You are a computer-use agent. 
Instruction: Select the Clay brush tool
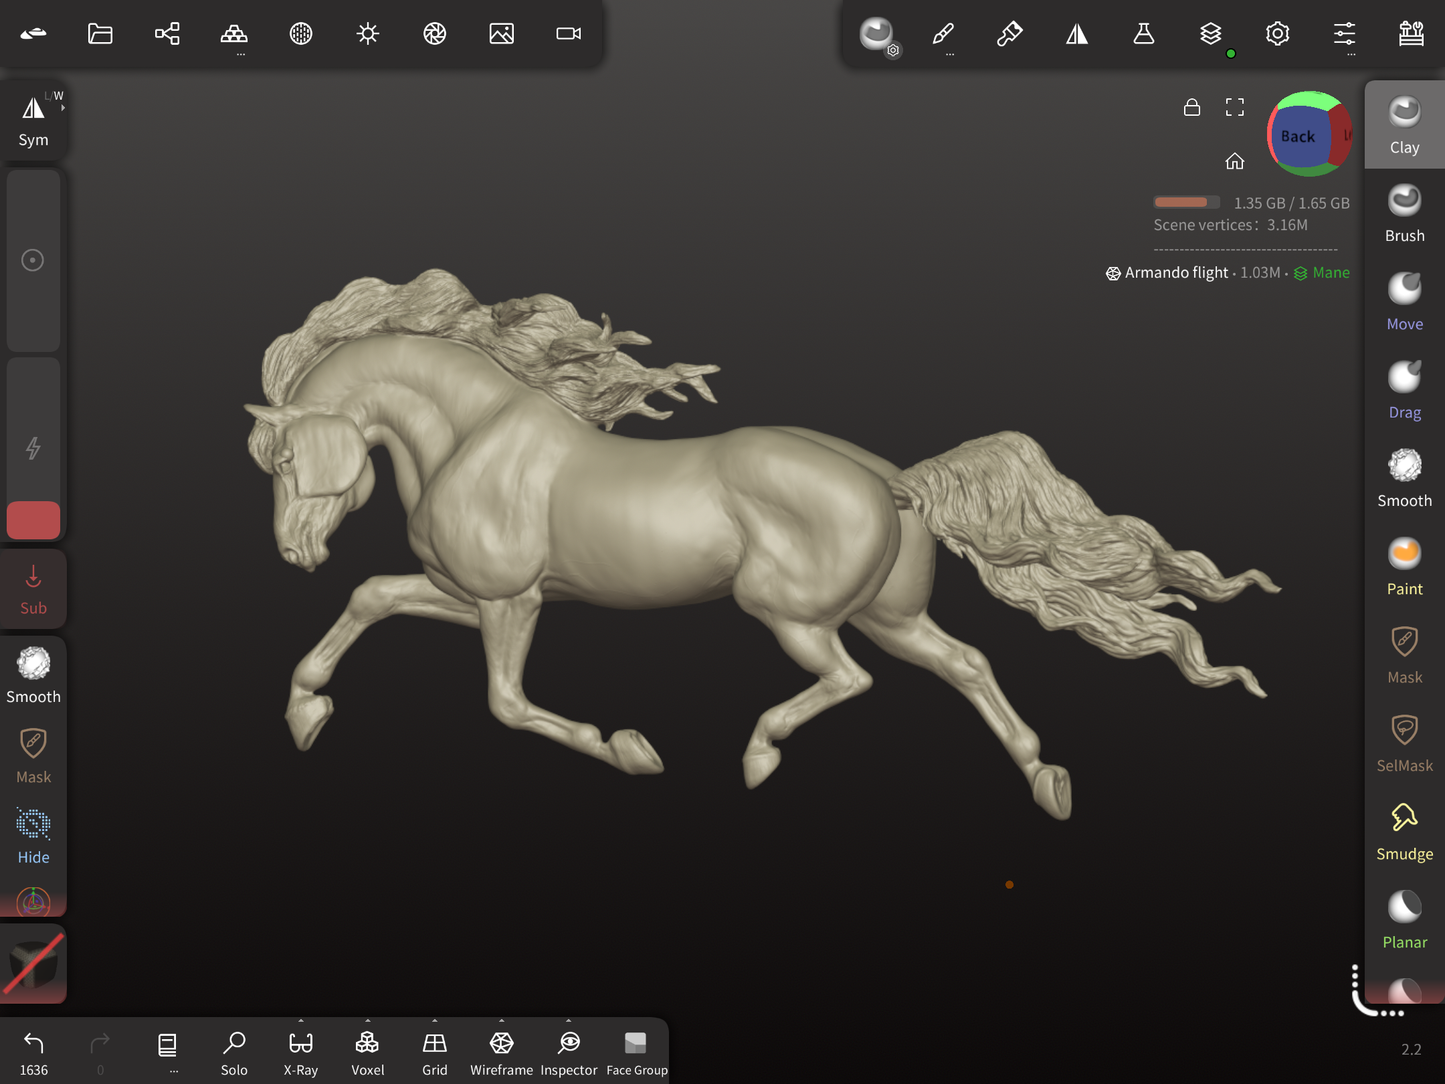[1404, 125]
